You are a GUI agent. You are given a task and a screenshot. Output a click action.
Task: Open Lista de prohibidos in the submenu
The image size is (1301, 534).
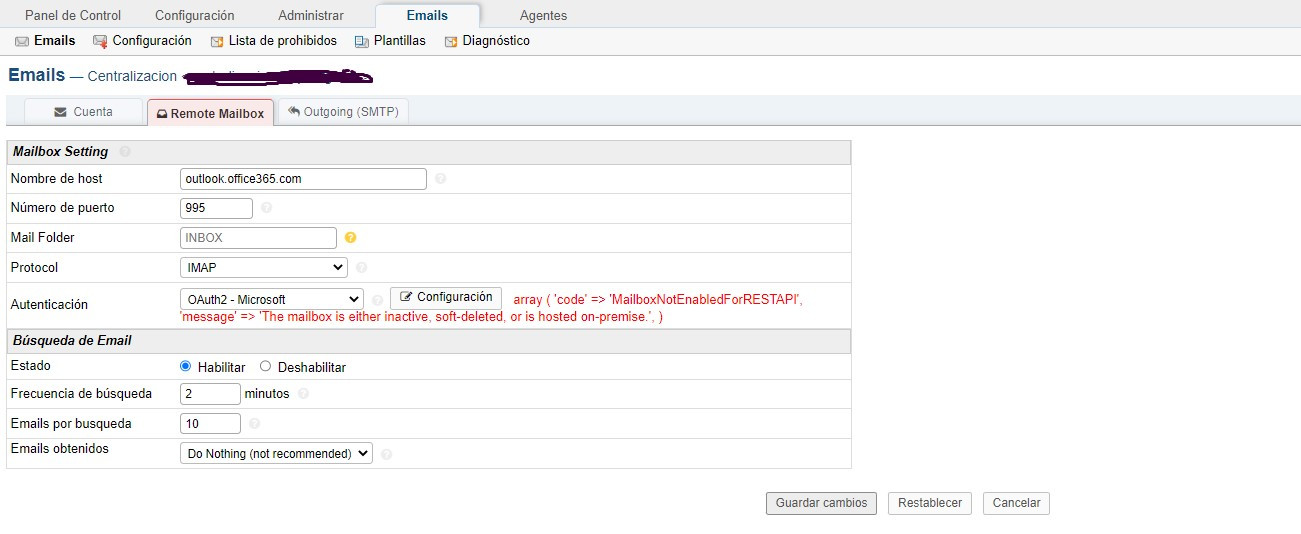pyautogui.click(x=273, y=41)
